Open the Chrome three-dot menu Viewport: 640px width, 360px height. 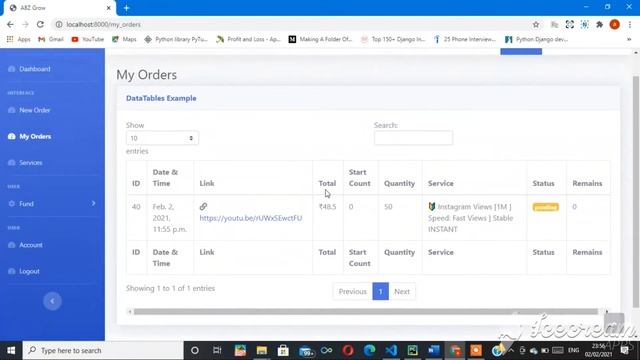tap(630, 24)
